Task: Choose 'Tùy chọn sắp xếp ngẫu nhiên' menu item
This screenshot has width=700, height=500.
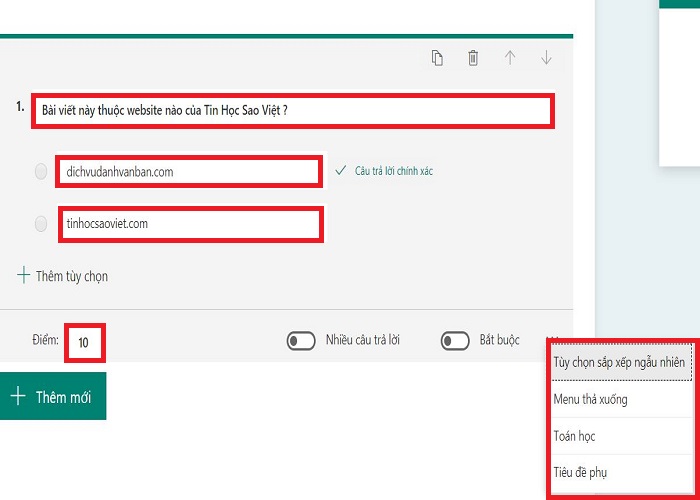Action: pos(621,362)
